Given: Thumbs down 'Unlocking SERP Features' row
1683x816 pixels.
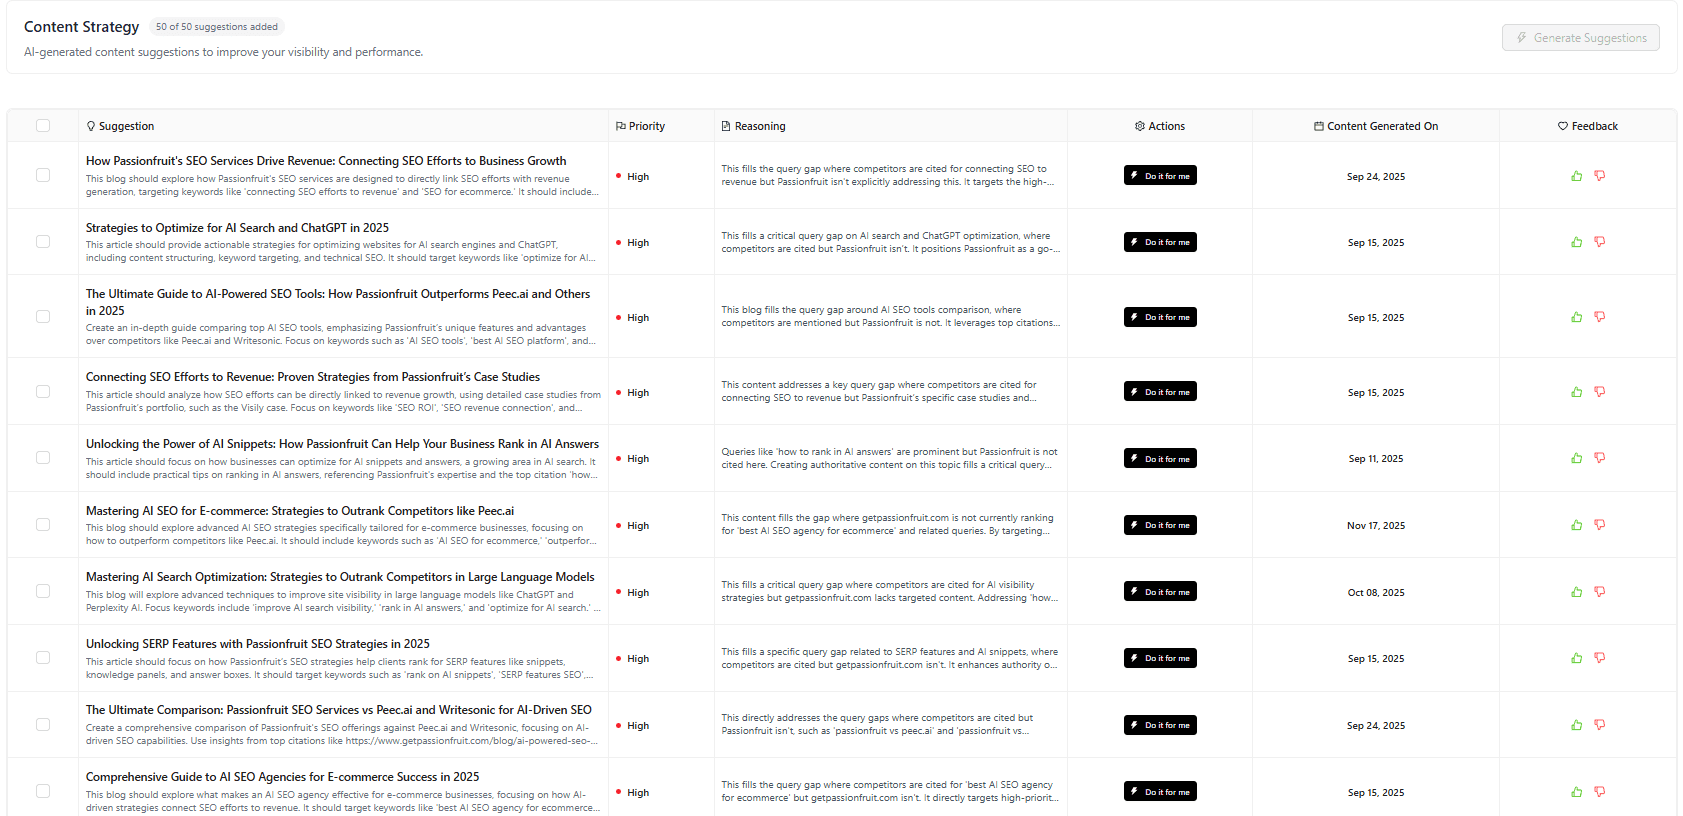Looking at the screenshot, I should click(1600, 658).
